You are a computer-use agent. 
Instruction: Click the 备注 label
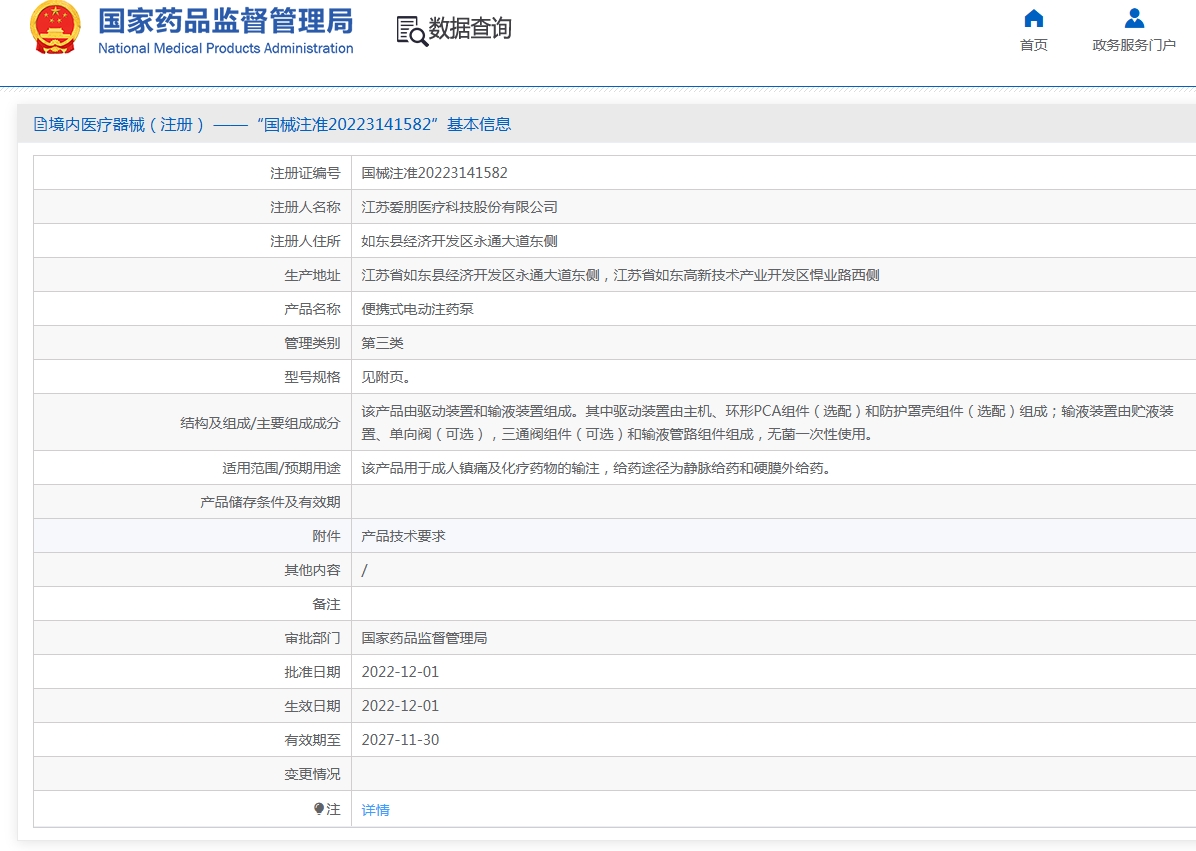pyautogui.click(x=326, y=604)
